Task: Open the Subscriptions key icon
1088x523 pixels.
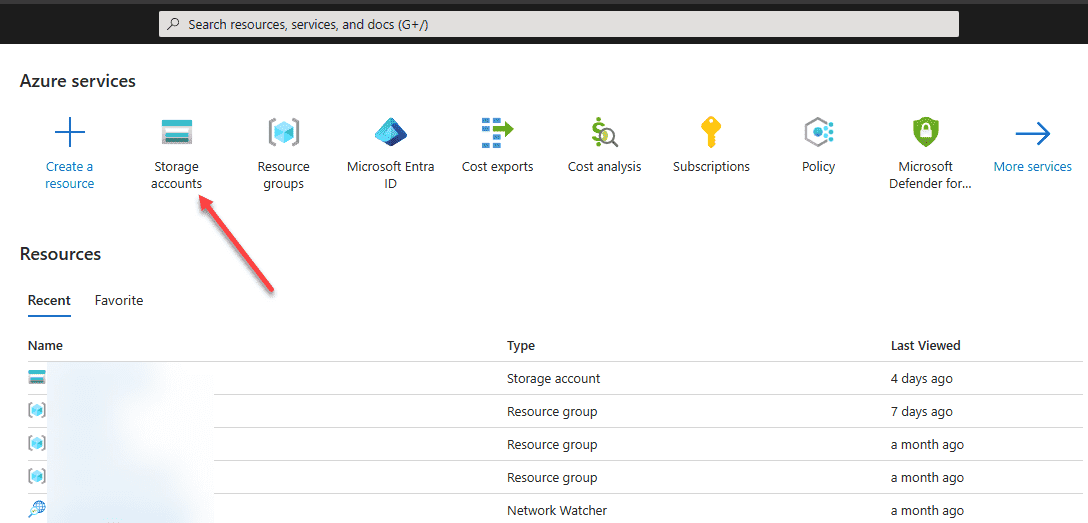Action: 711,132
